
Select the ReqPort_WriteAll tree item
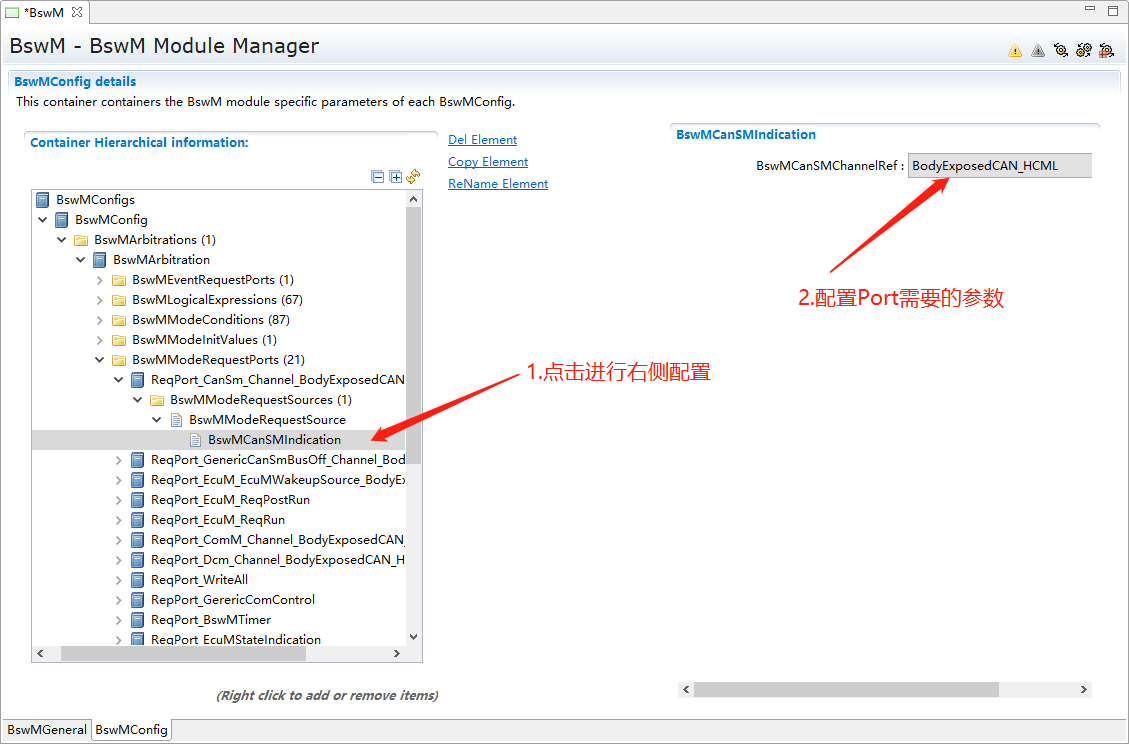199,580
